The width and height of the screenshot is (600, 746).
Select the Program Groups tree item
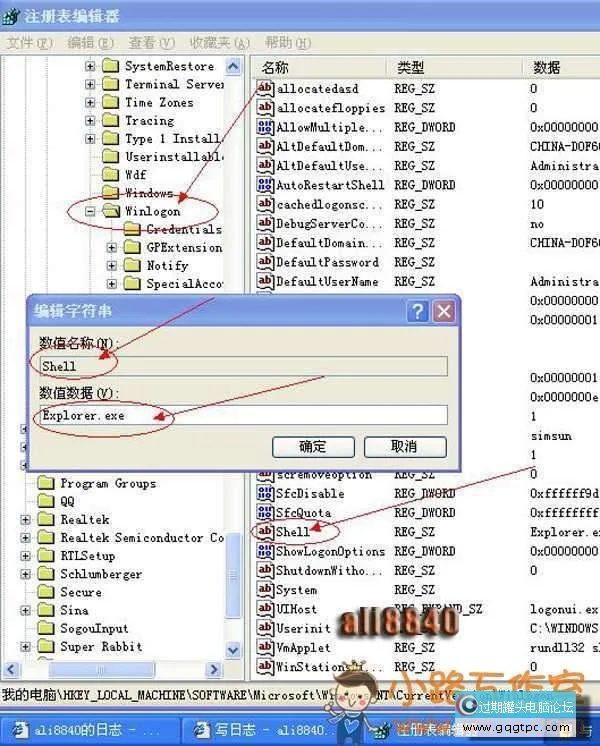108,483
